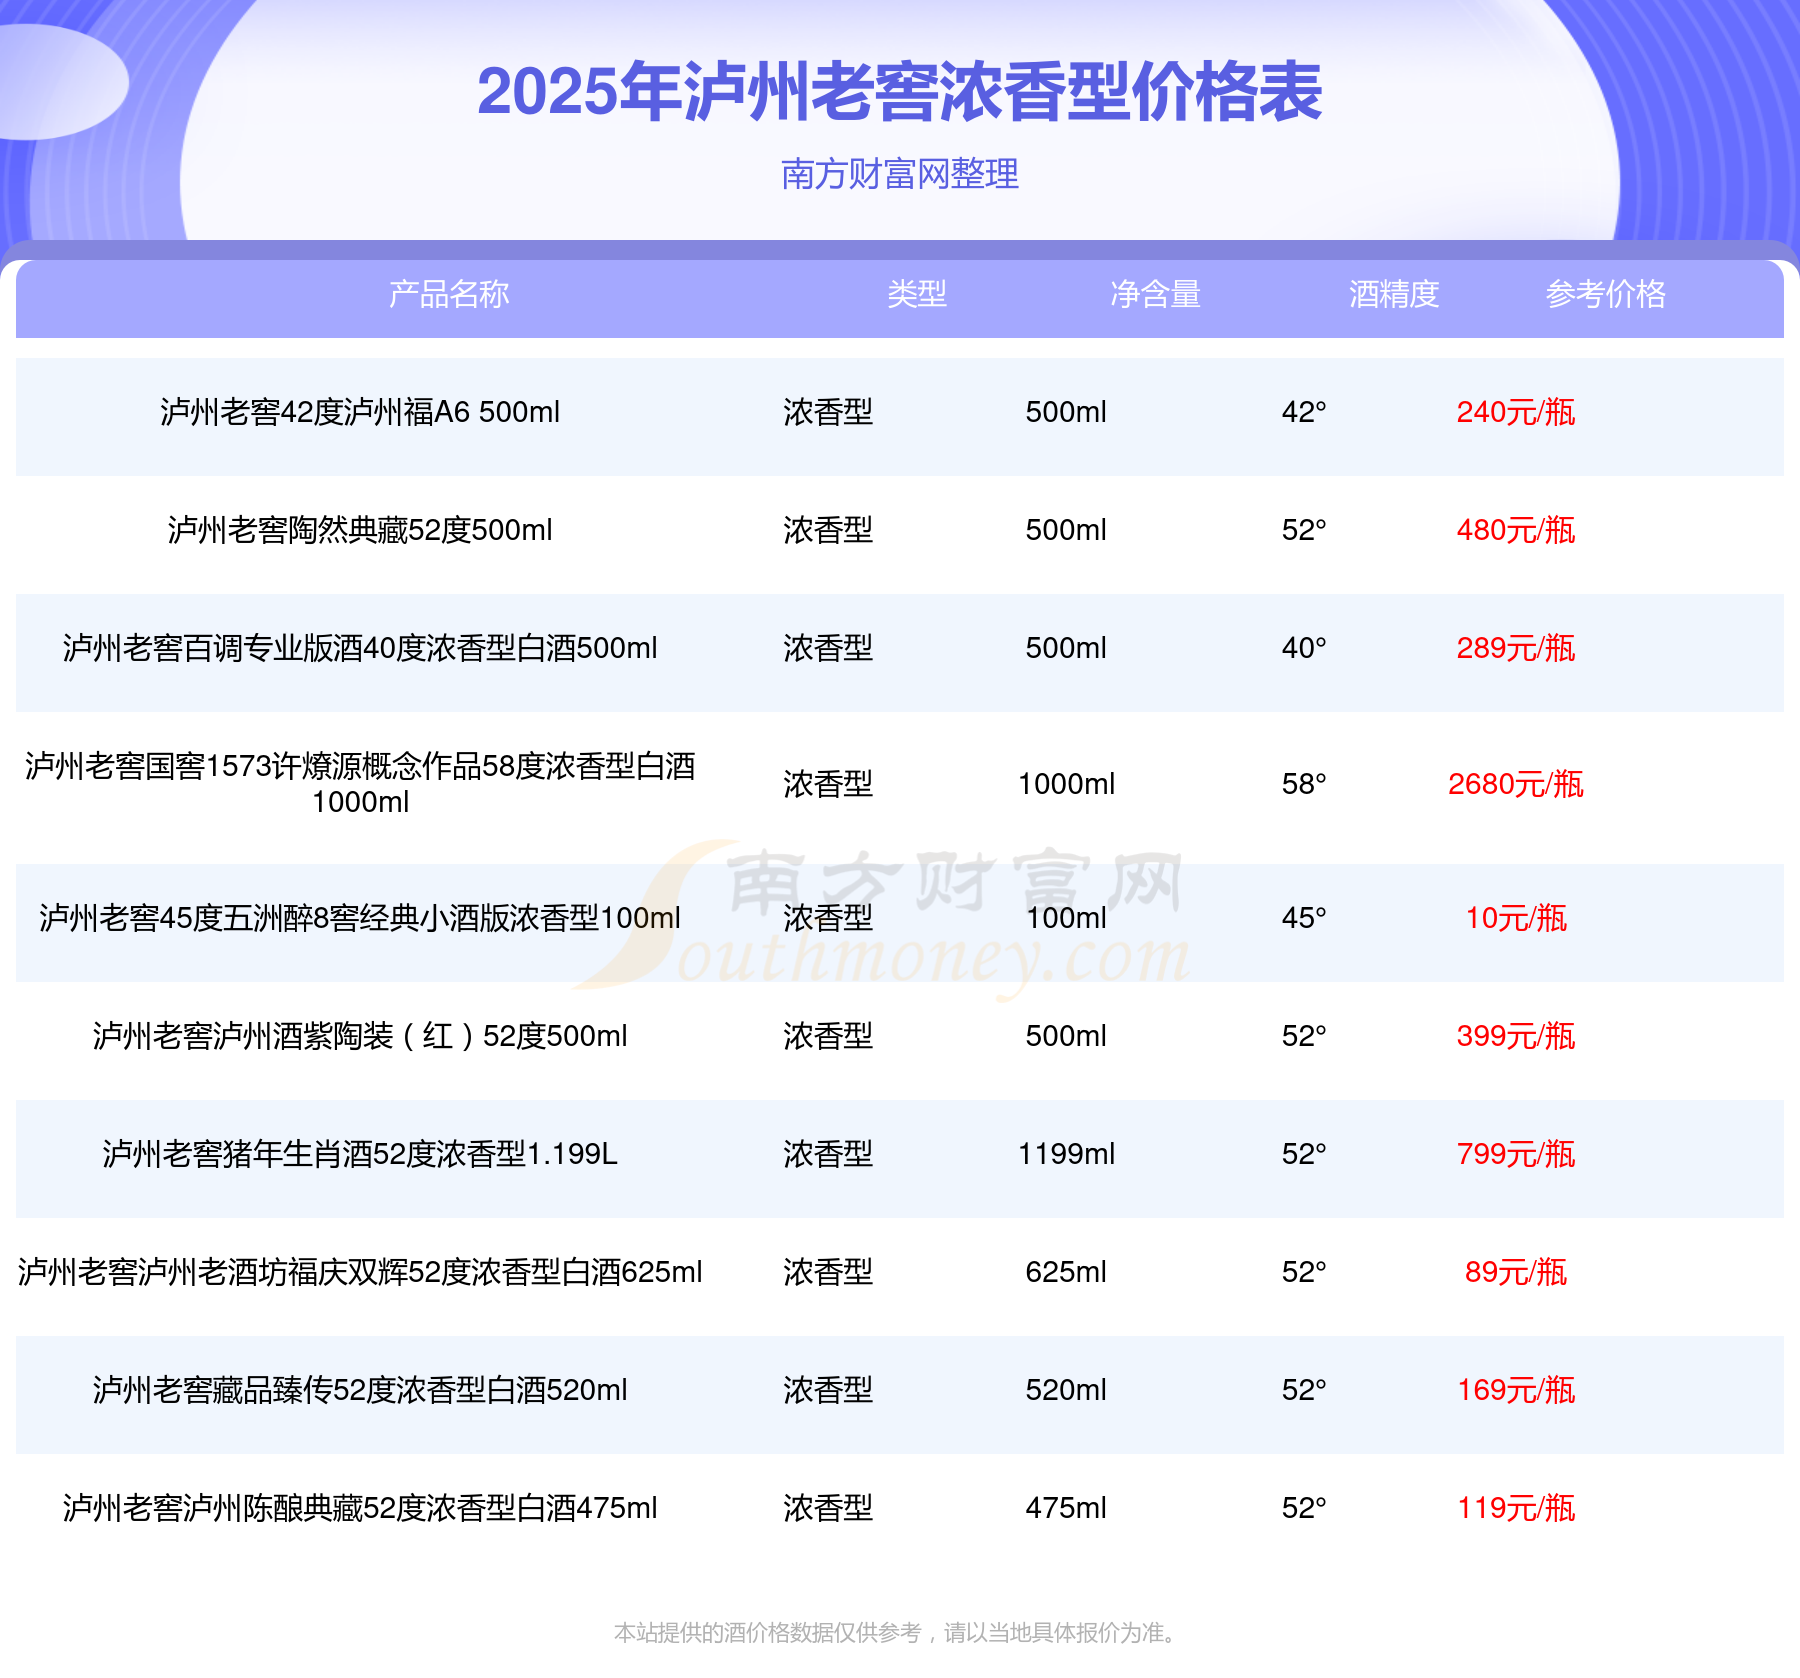1800x1678 pixels.
Task: Click the price 799元/瓶
Action: (1516, 1154)
